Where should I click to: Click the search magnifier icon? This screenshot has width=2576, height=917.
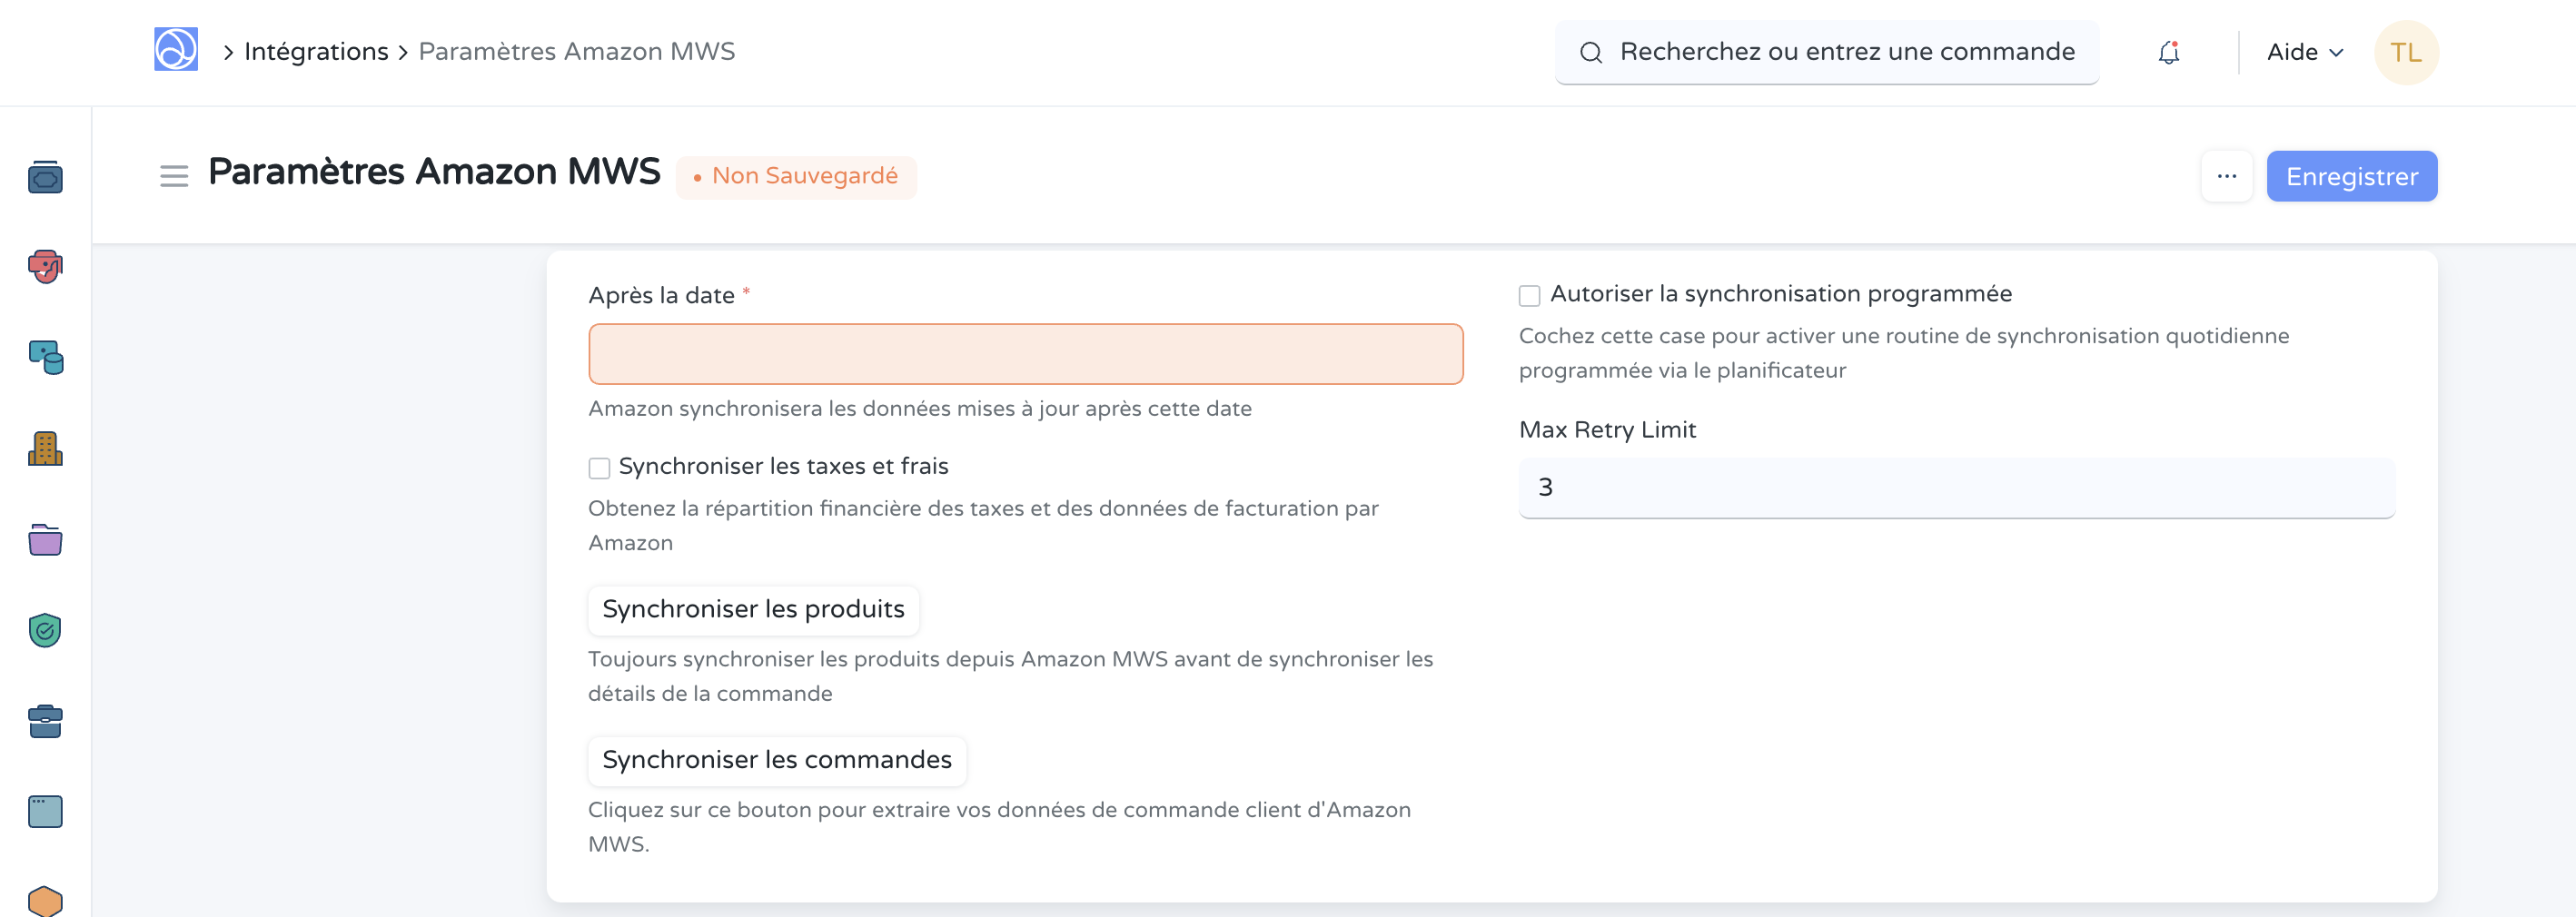click(1591, 52)
